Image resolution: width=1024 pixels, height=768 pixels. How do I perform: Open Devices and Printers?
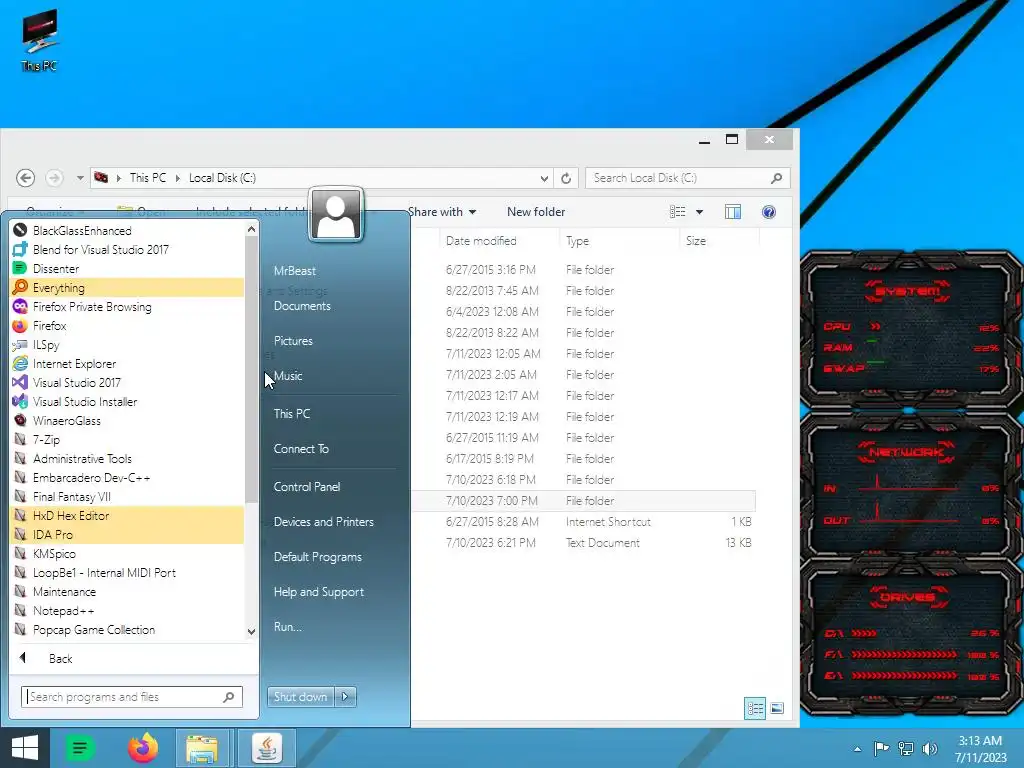(323, 522)
